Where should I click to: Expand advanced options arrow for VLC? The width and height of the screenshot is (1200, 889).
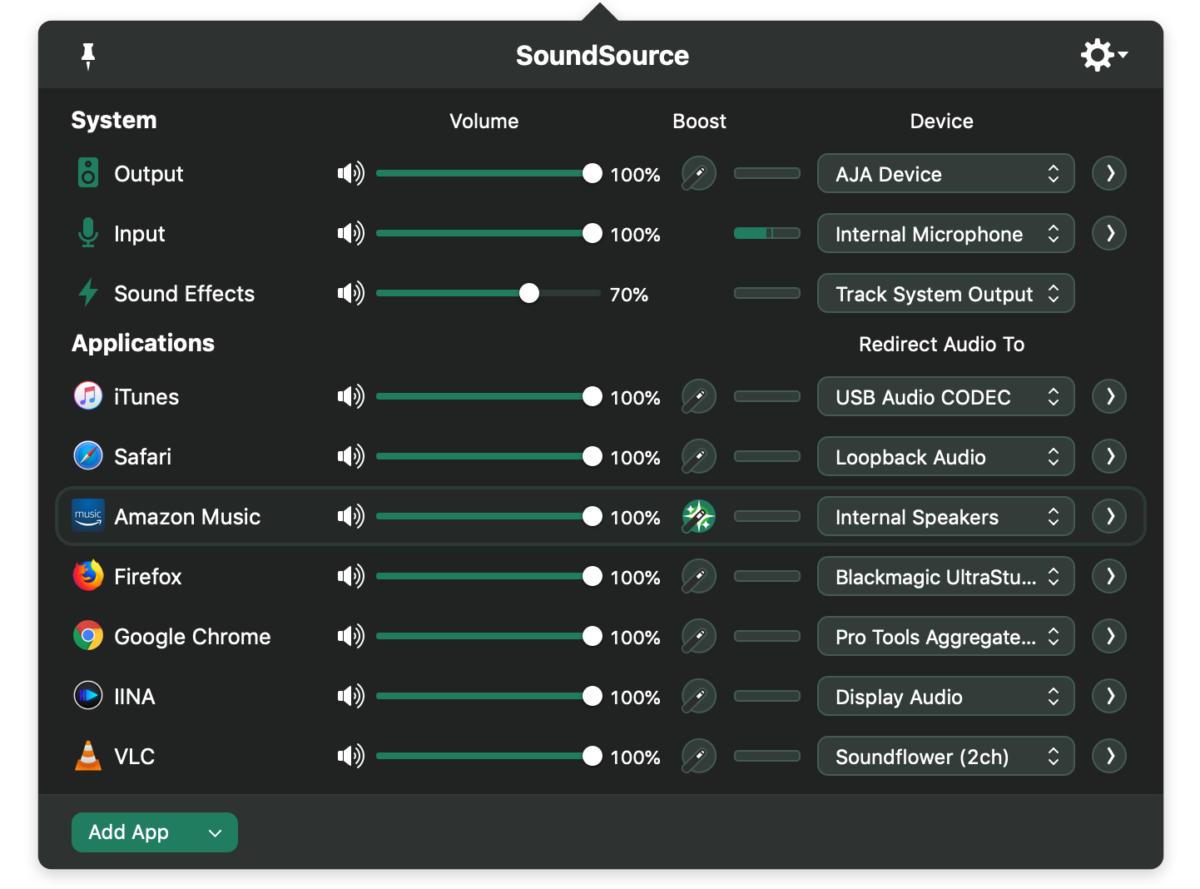[x=1109, y=756]
